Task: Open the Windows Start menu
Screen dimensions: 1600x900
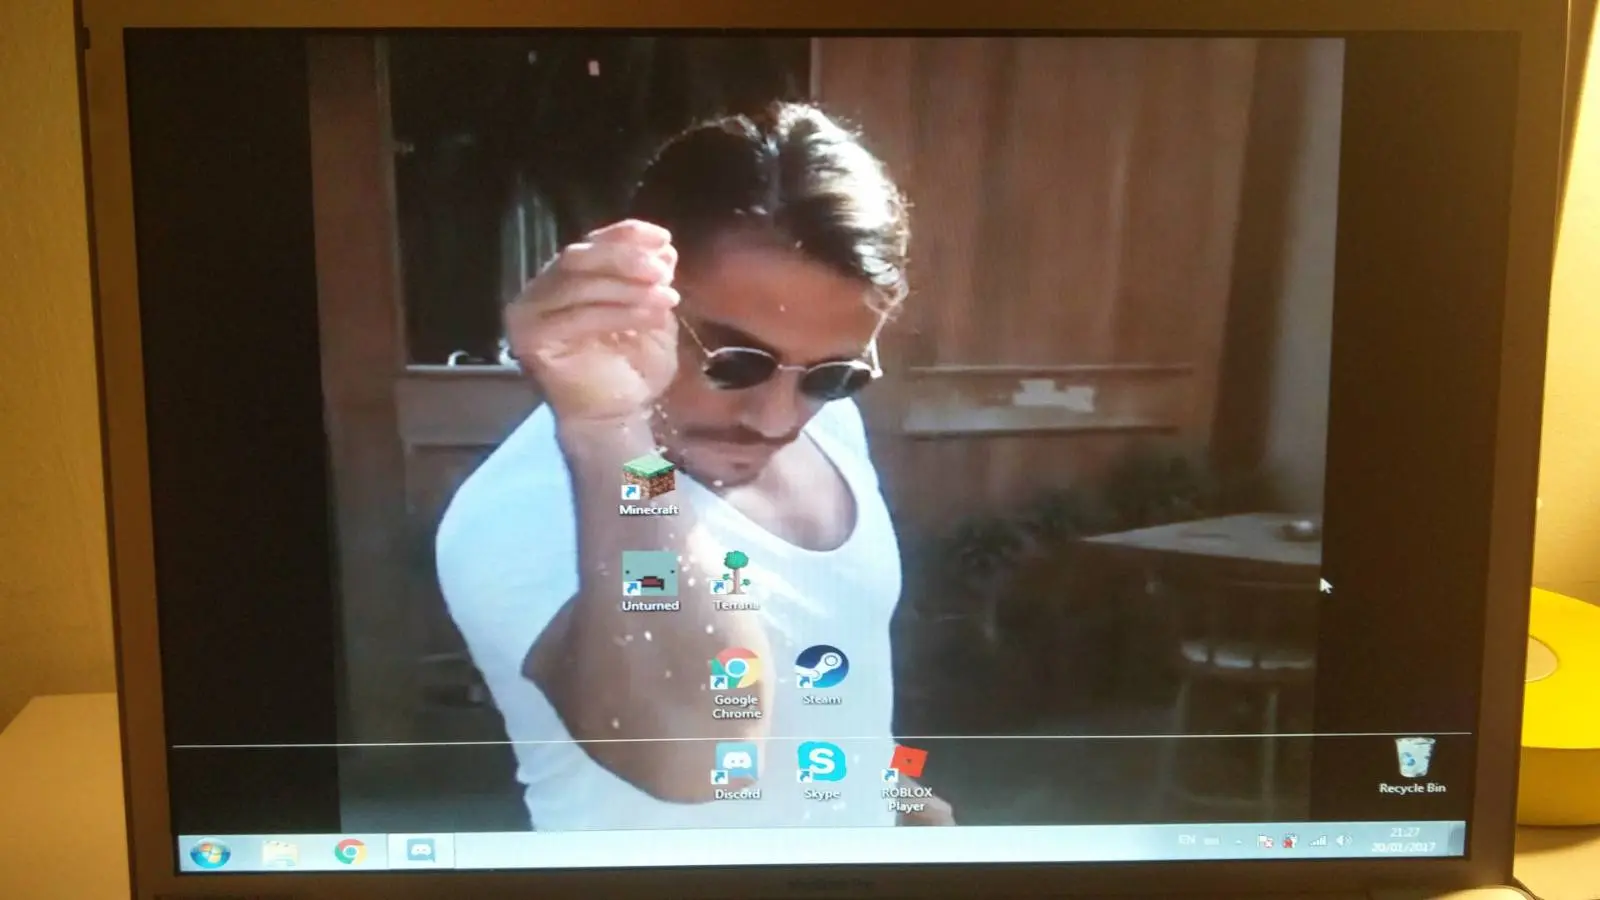Action: (210, 853)
